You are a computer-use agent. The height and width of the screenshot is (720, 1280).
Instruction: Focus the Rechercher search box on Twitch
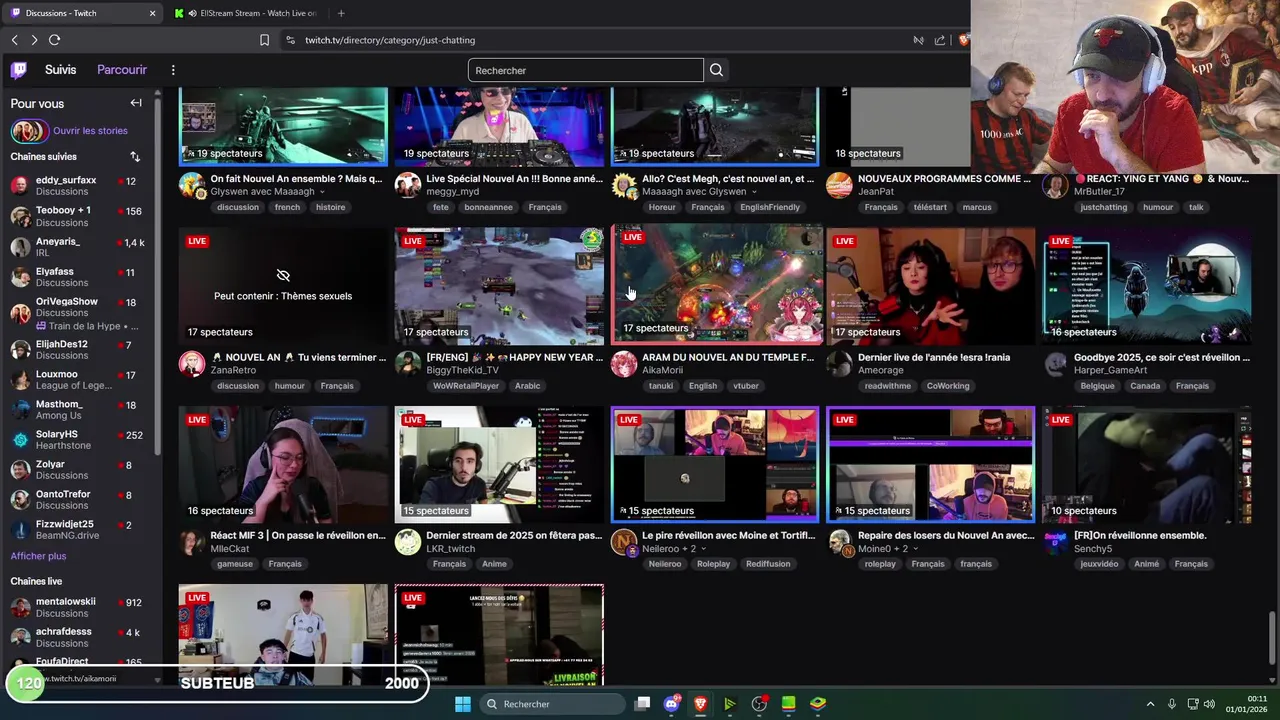pos(585,70)
